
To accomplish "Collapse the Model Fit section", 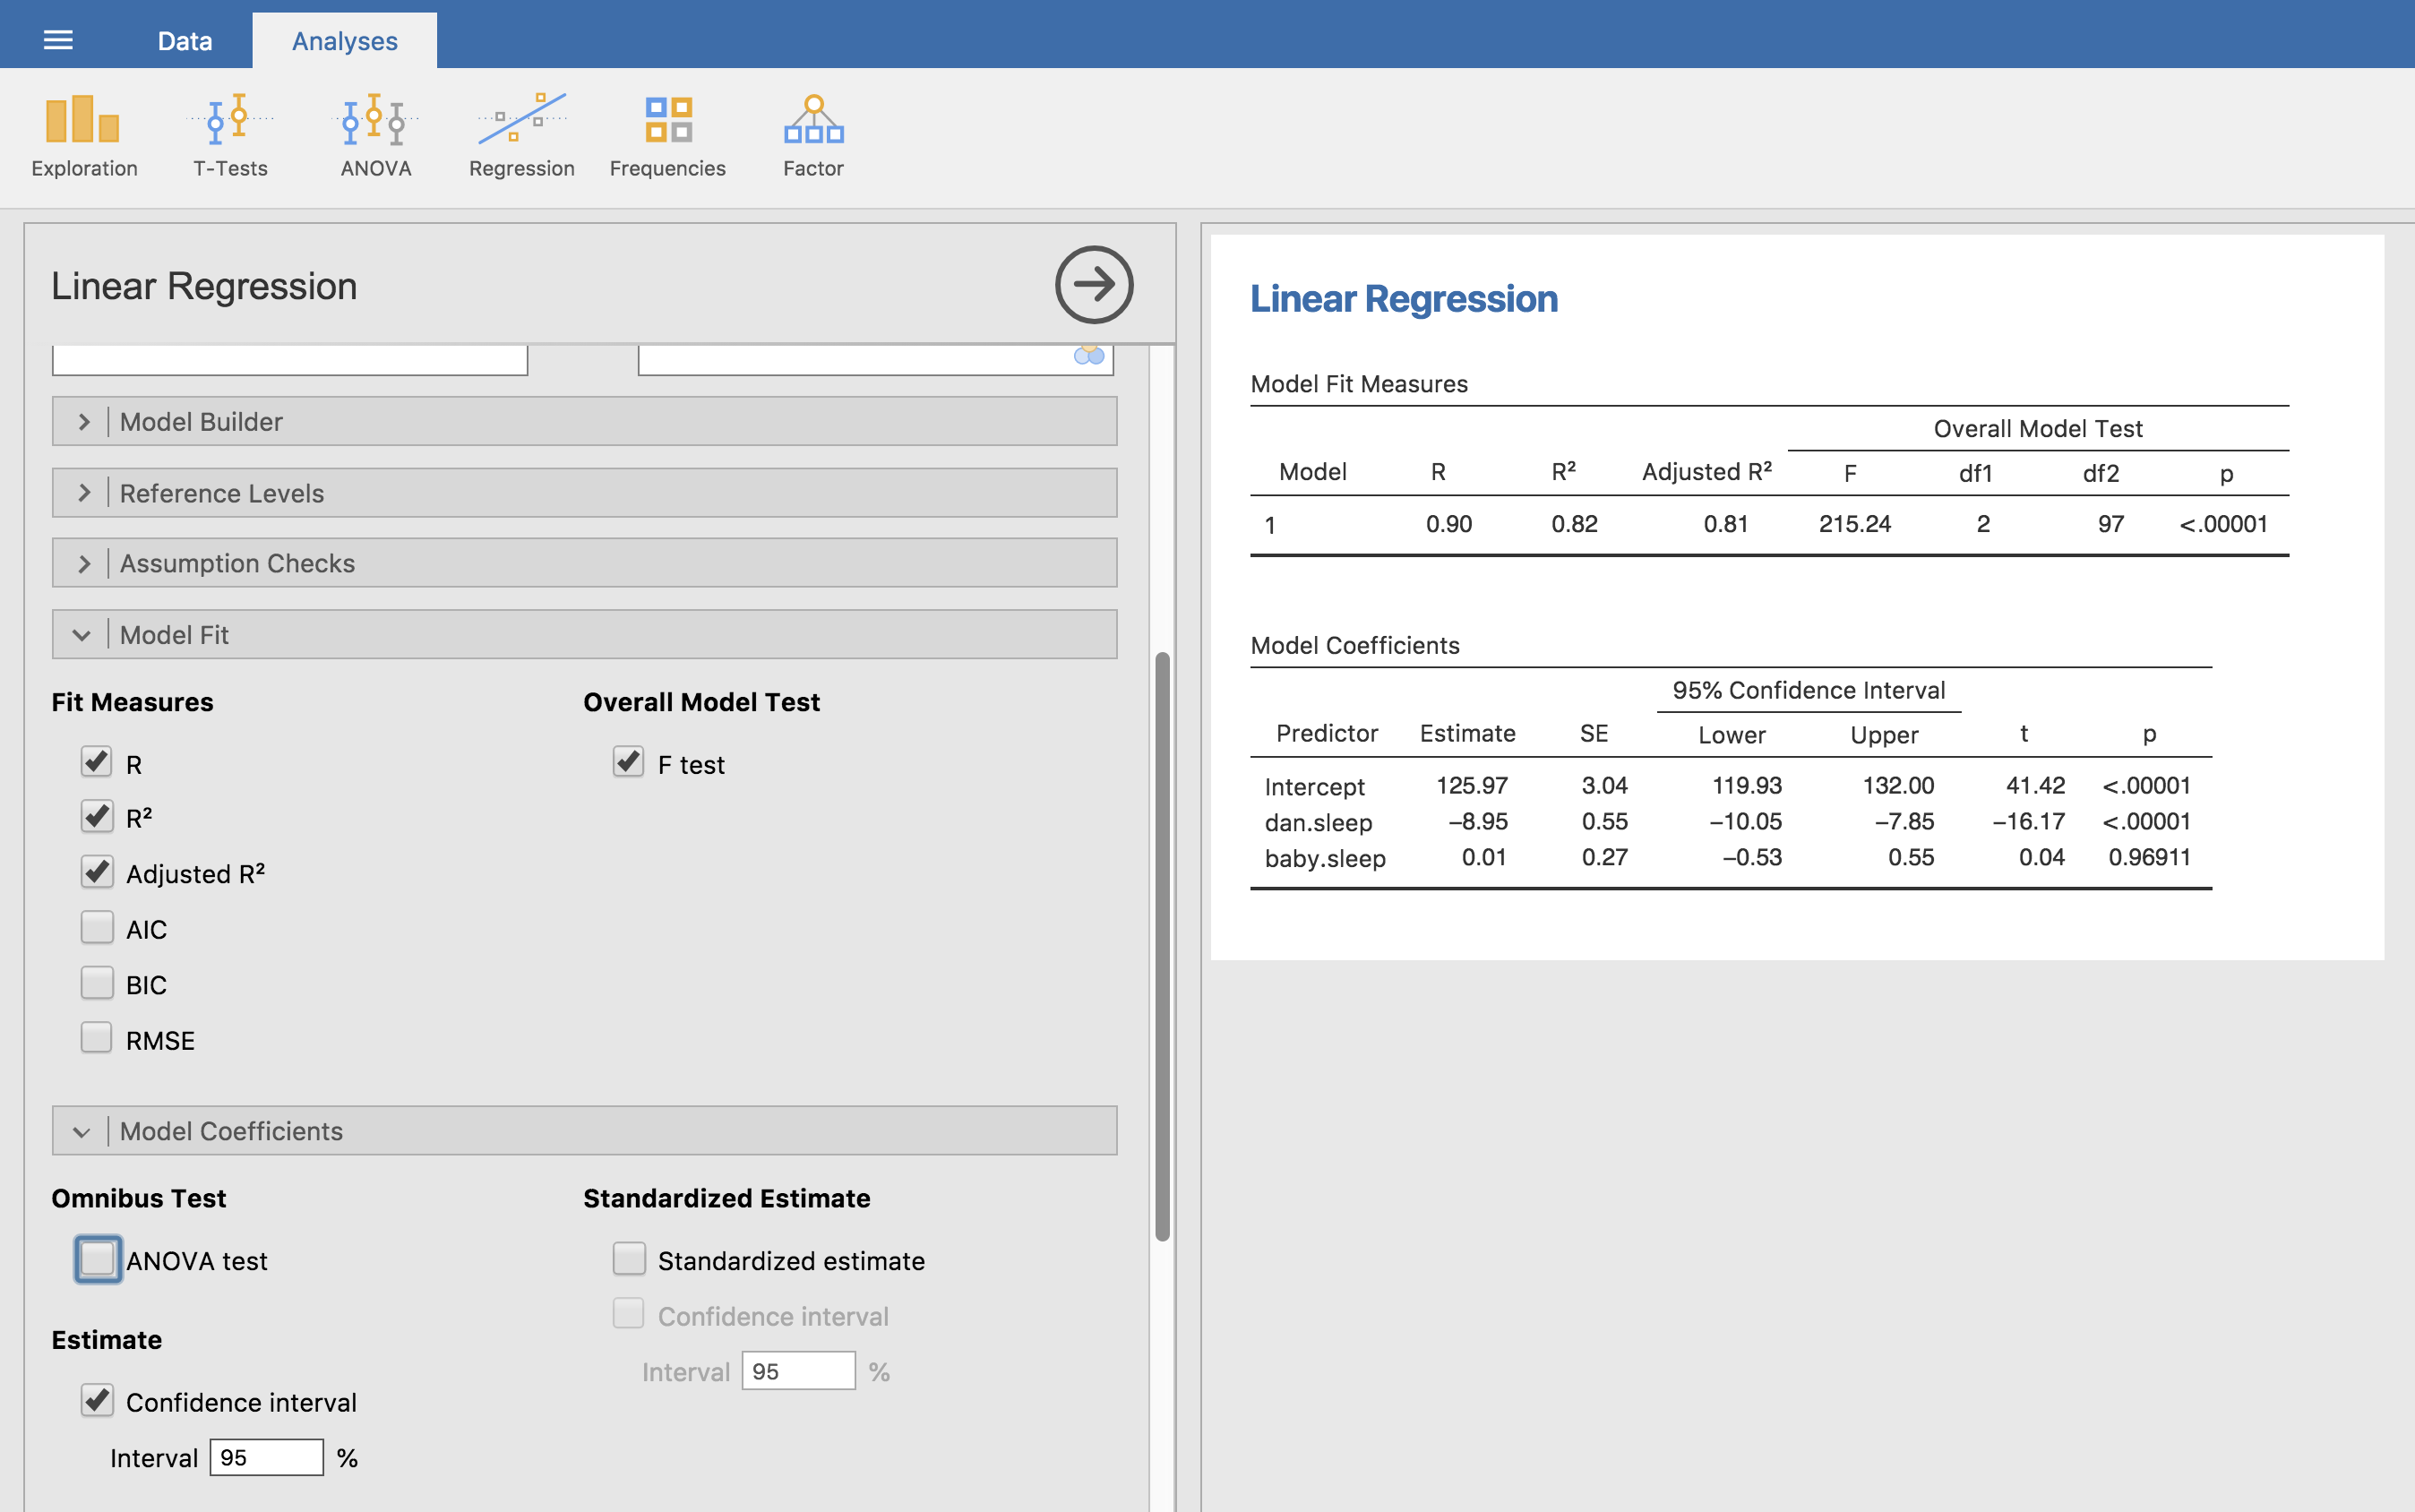I will (83, 632).
